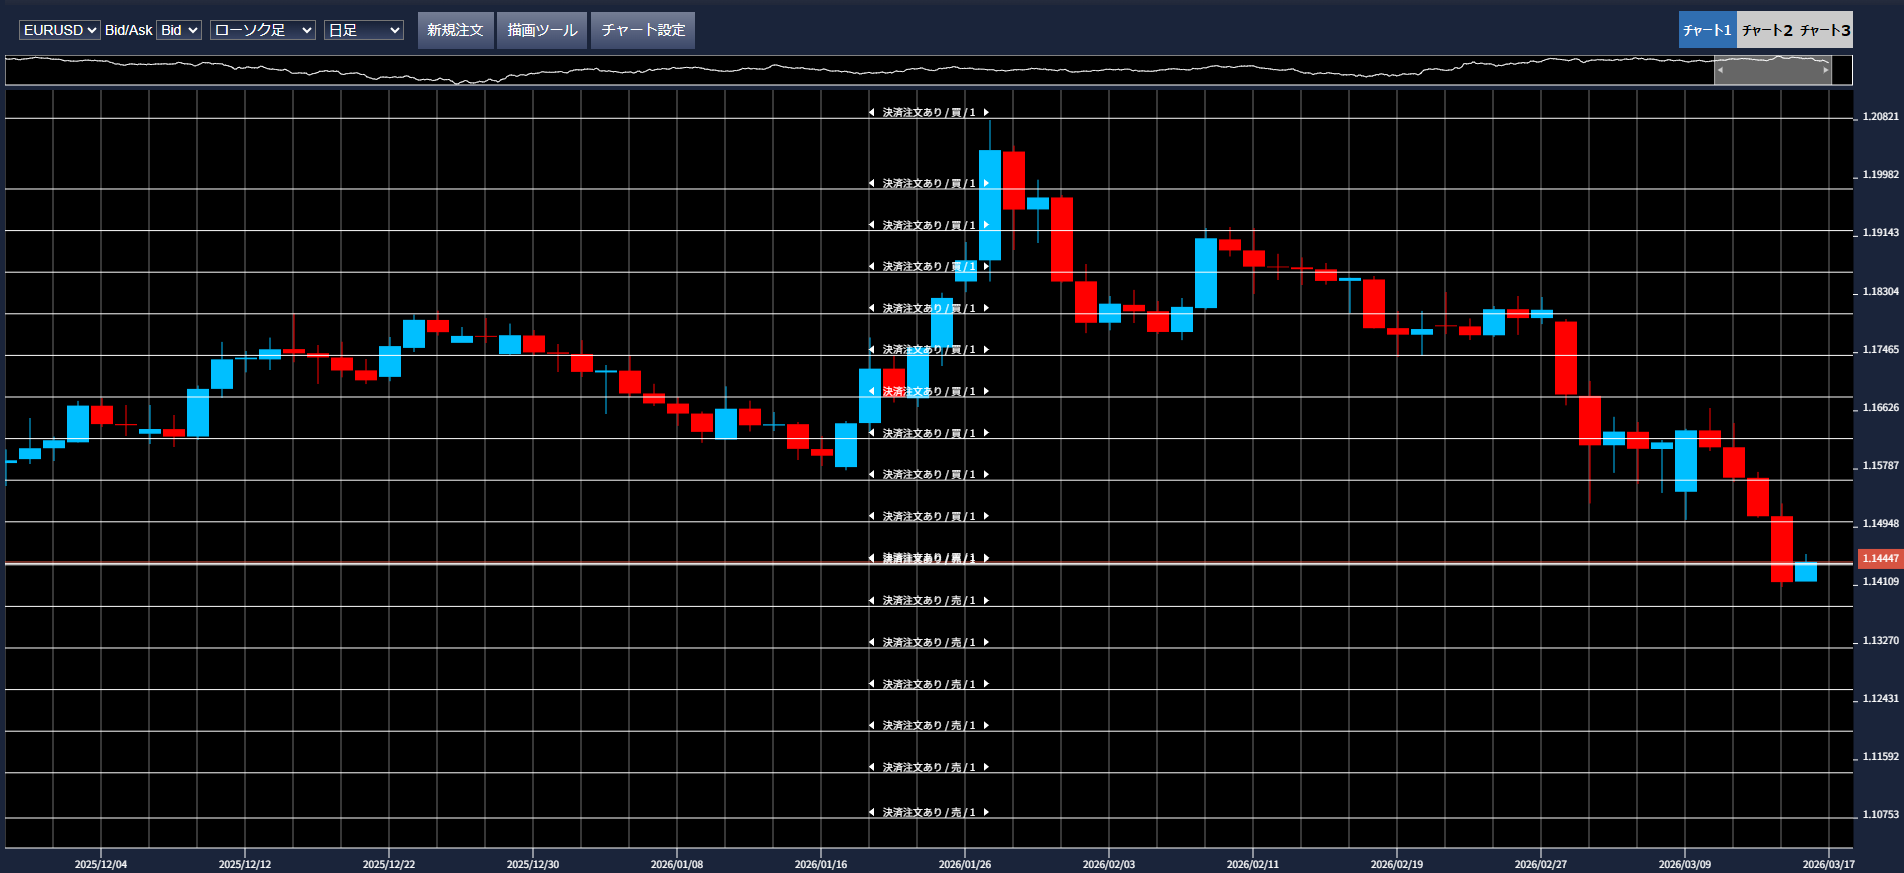Click the gray overview range selector window
1904x873 pixels.
click(1772, 70)
